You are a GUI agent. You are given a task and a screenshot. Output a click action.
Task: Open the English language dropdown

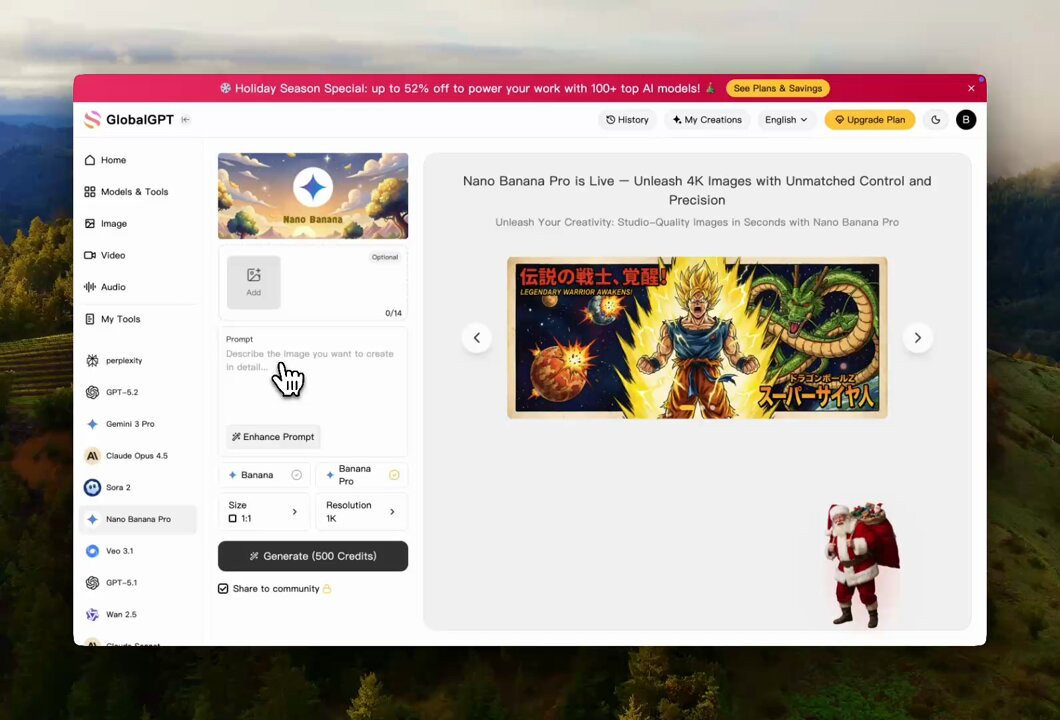(786, 120)
